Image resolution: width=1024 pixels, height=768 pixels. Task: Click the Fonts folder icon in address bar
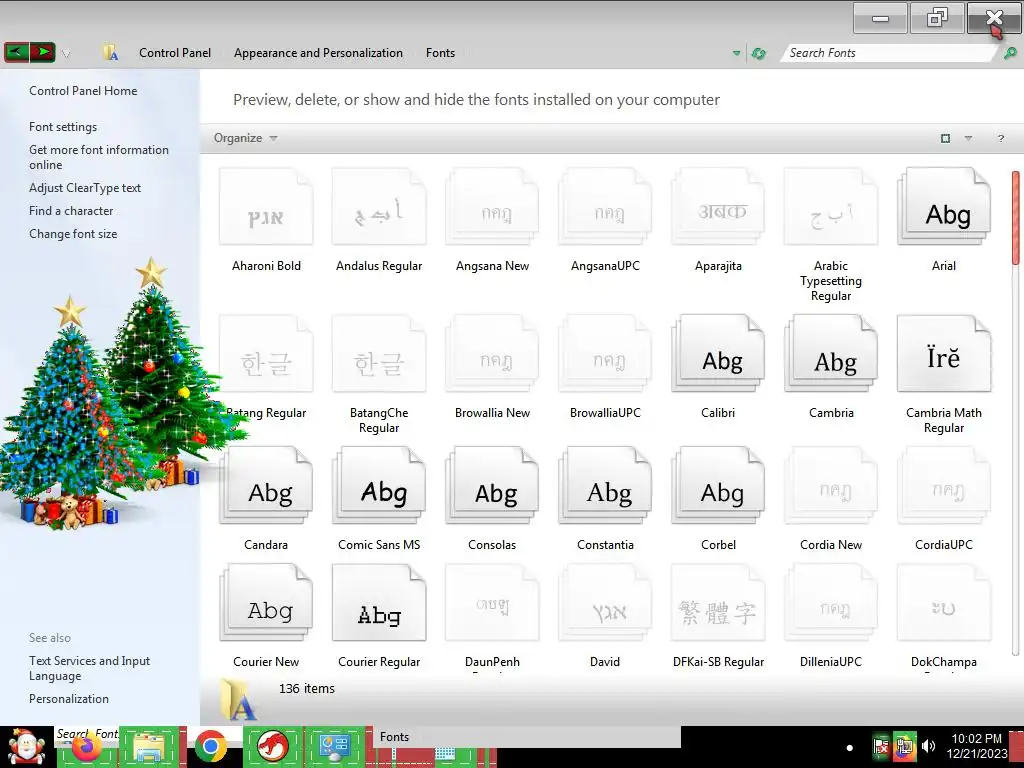[110, 52]
